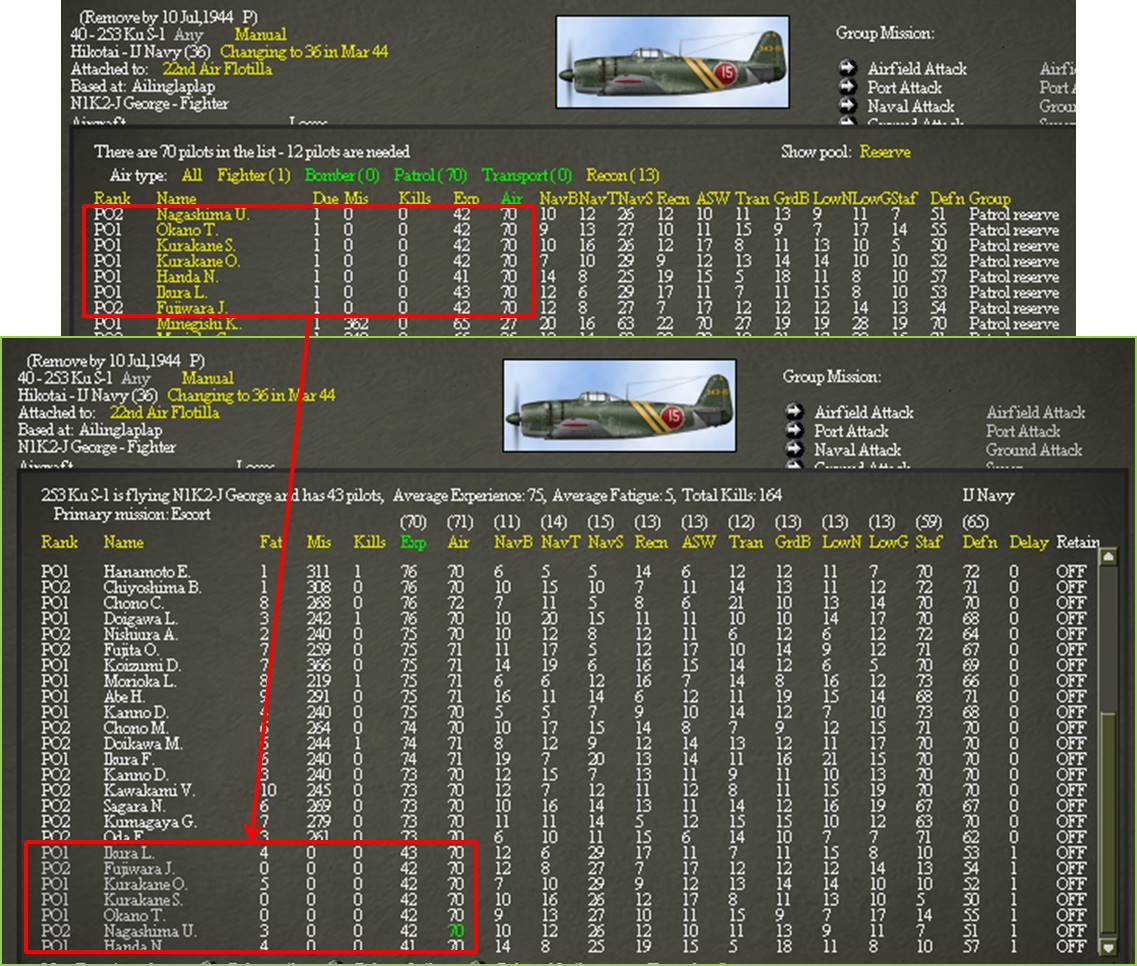Toggle Retain OFF for Morioka L.

[1070, 681]
